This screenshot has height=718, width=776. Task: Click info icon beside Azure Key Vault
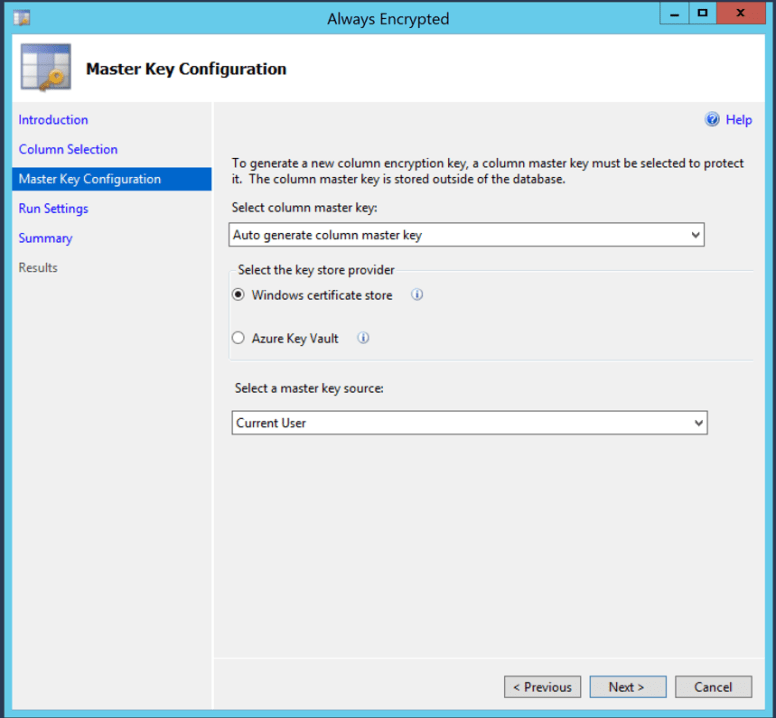tap(363, 338)
